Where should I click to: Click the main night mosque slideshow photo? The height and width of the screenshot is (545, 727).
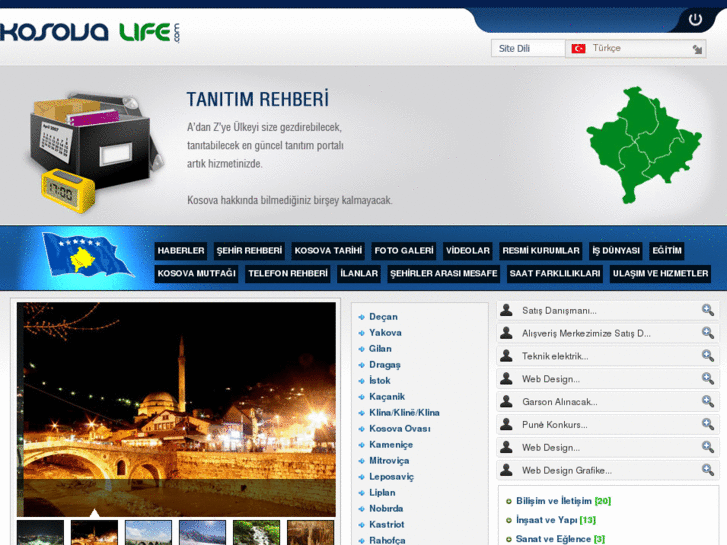[x=176, y=410]
